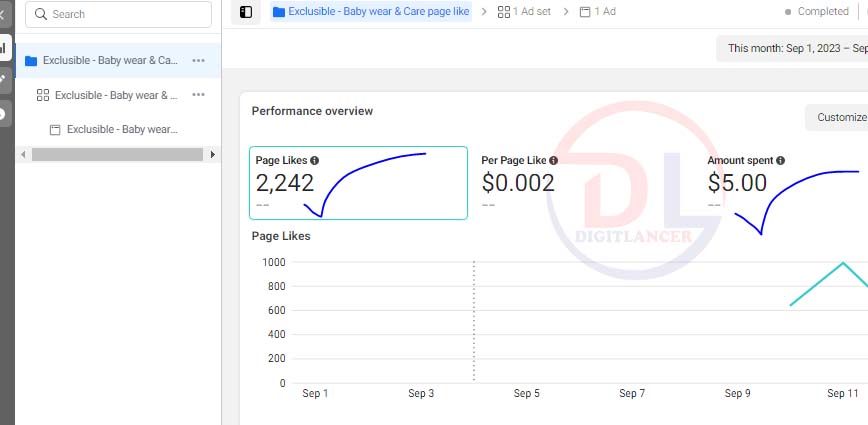Click the info icon next to Page Likes
Image resolution: width=868 pixels, height=425 pixels.
(314, 160)
